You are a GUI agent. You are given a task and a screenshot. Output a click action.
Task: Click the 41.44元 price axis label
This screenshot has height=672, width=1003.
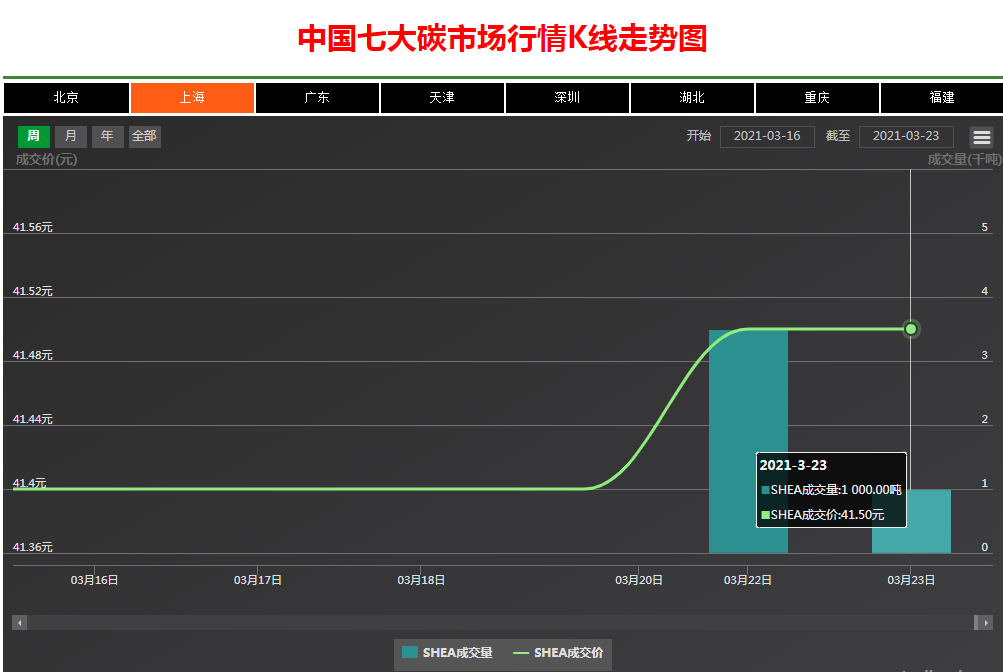click(33, 419)
